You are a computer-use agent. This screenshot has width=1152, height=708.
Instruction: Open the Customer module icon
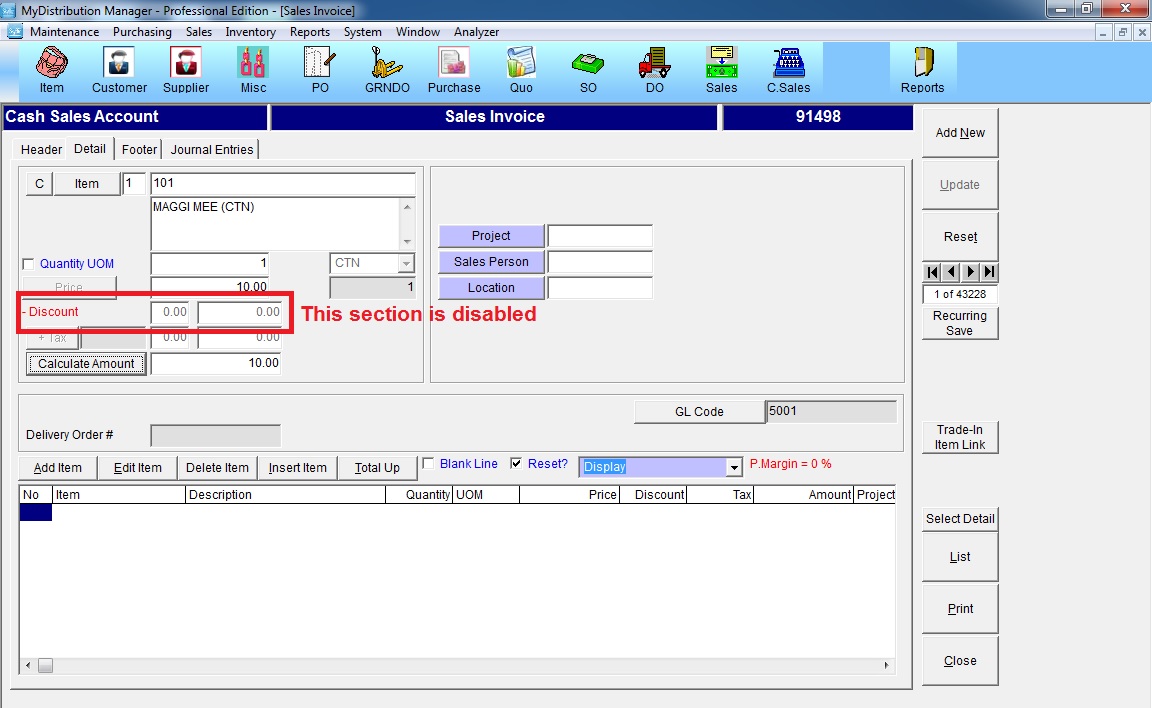pyautogui.click(x=119, y=68)
